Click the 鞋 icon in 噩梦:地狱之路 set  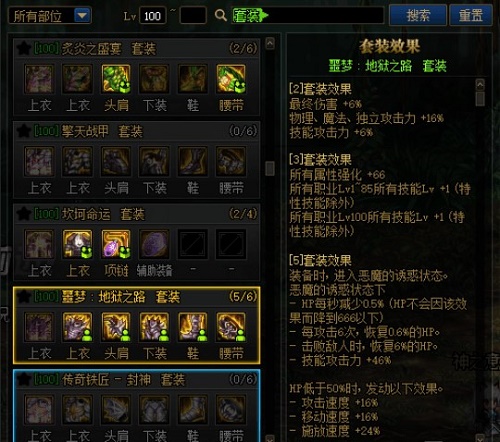click(193, 327)
